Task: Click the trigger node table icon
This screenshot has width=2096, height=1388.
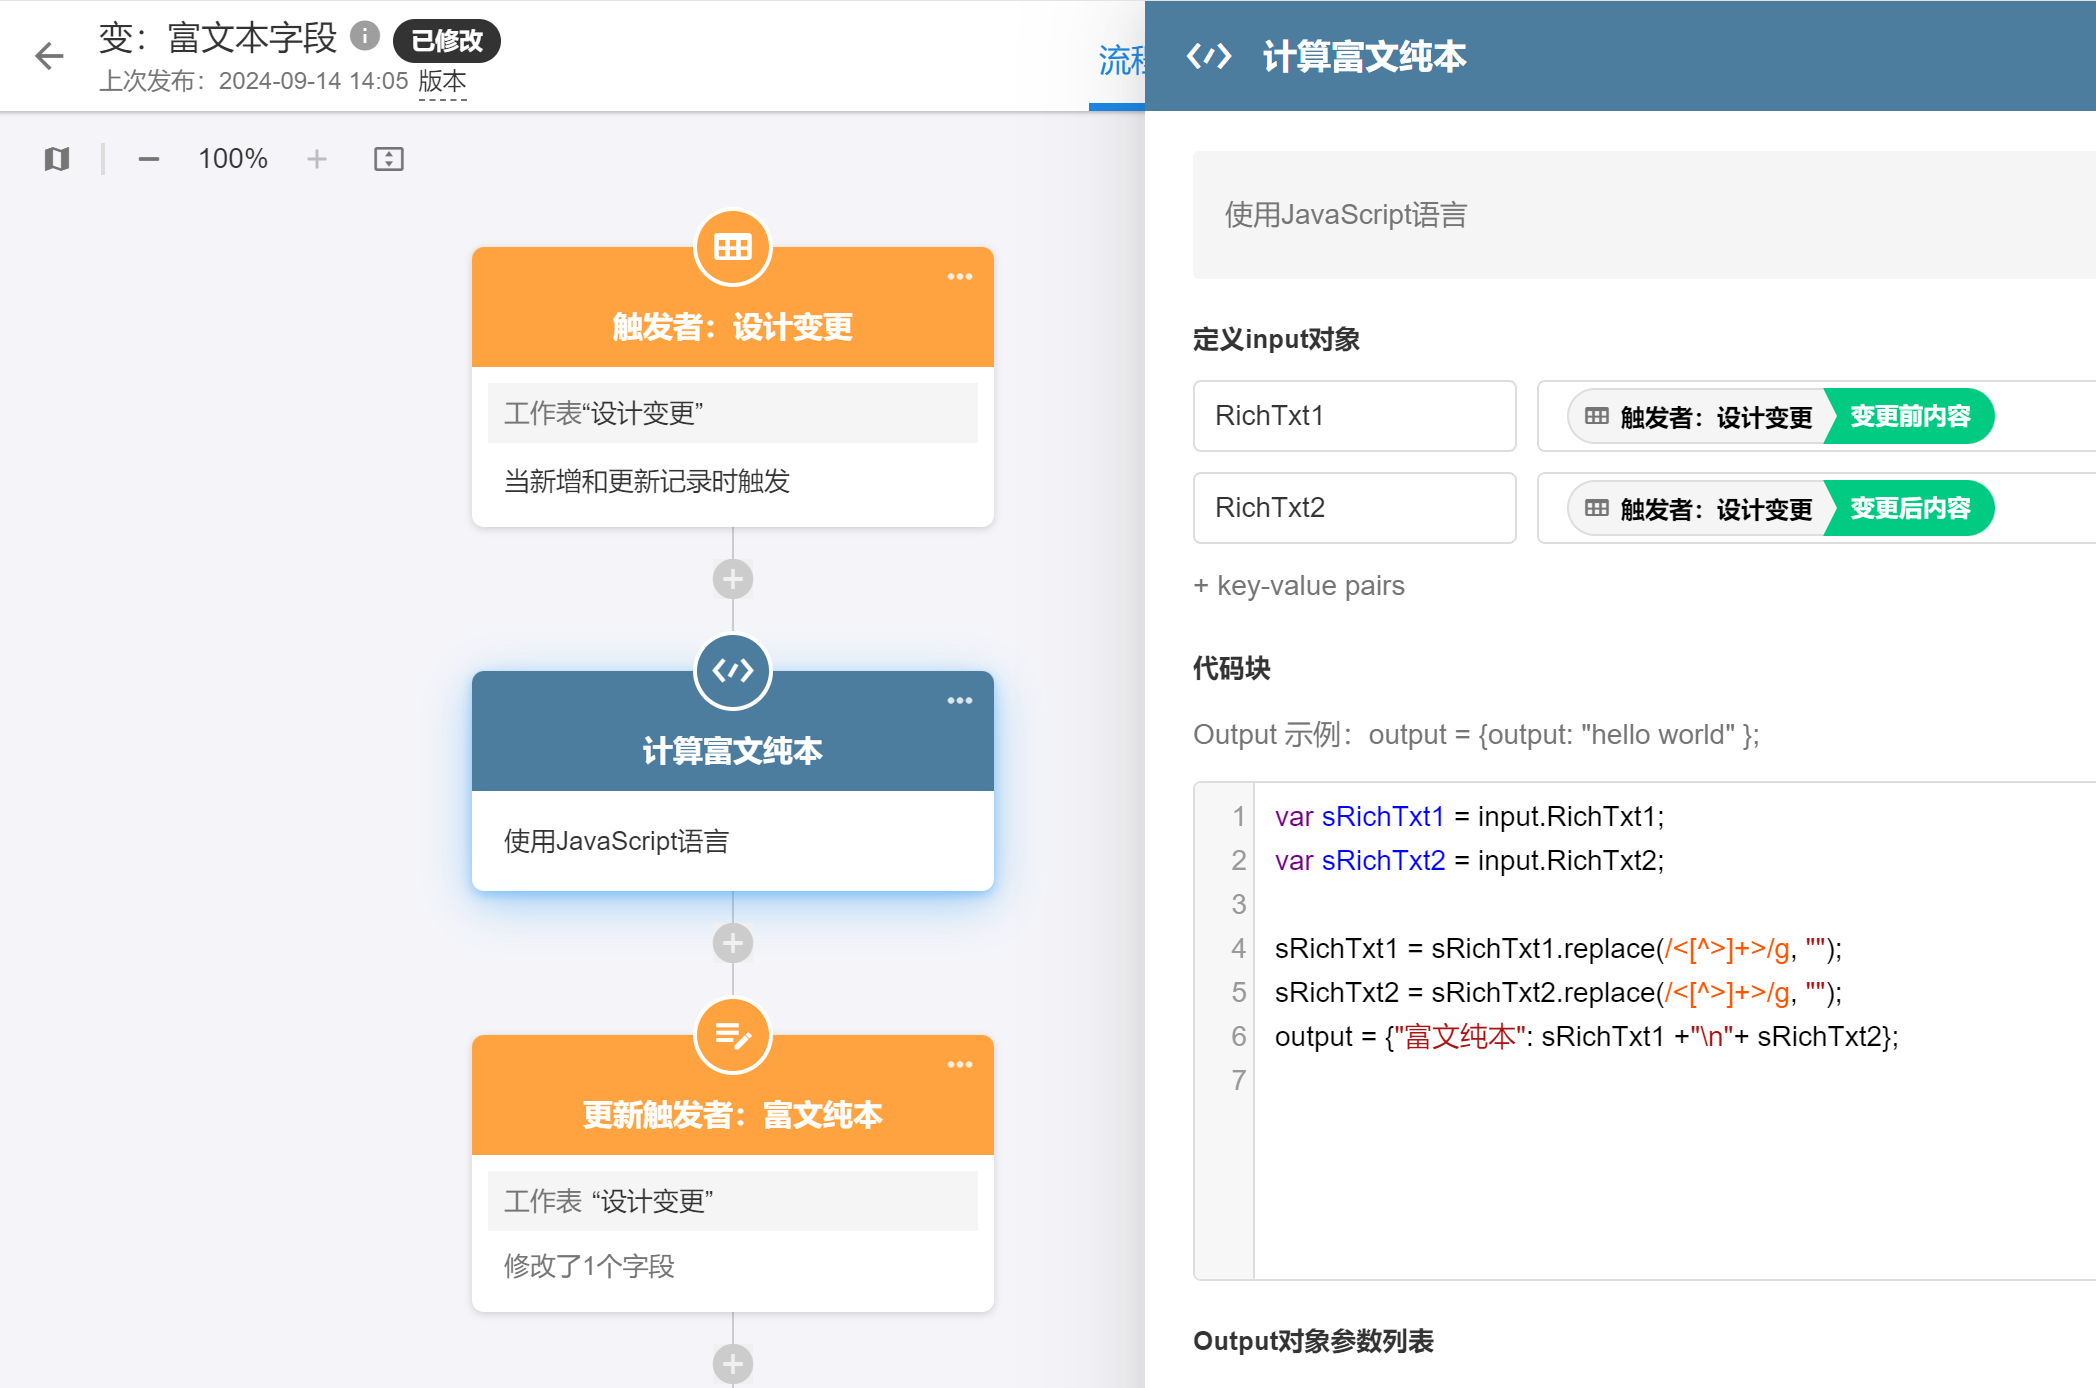Action: point(732,247)
